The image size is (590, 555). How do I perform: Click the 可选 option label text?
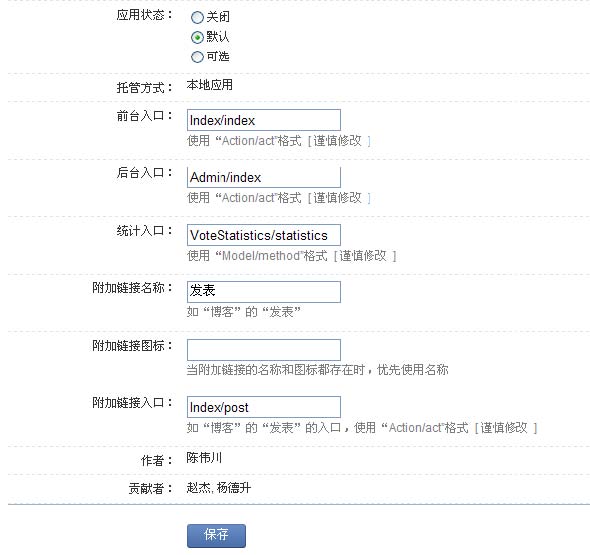(x=218, y=56)
